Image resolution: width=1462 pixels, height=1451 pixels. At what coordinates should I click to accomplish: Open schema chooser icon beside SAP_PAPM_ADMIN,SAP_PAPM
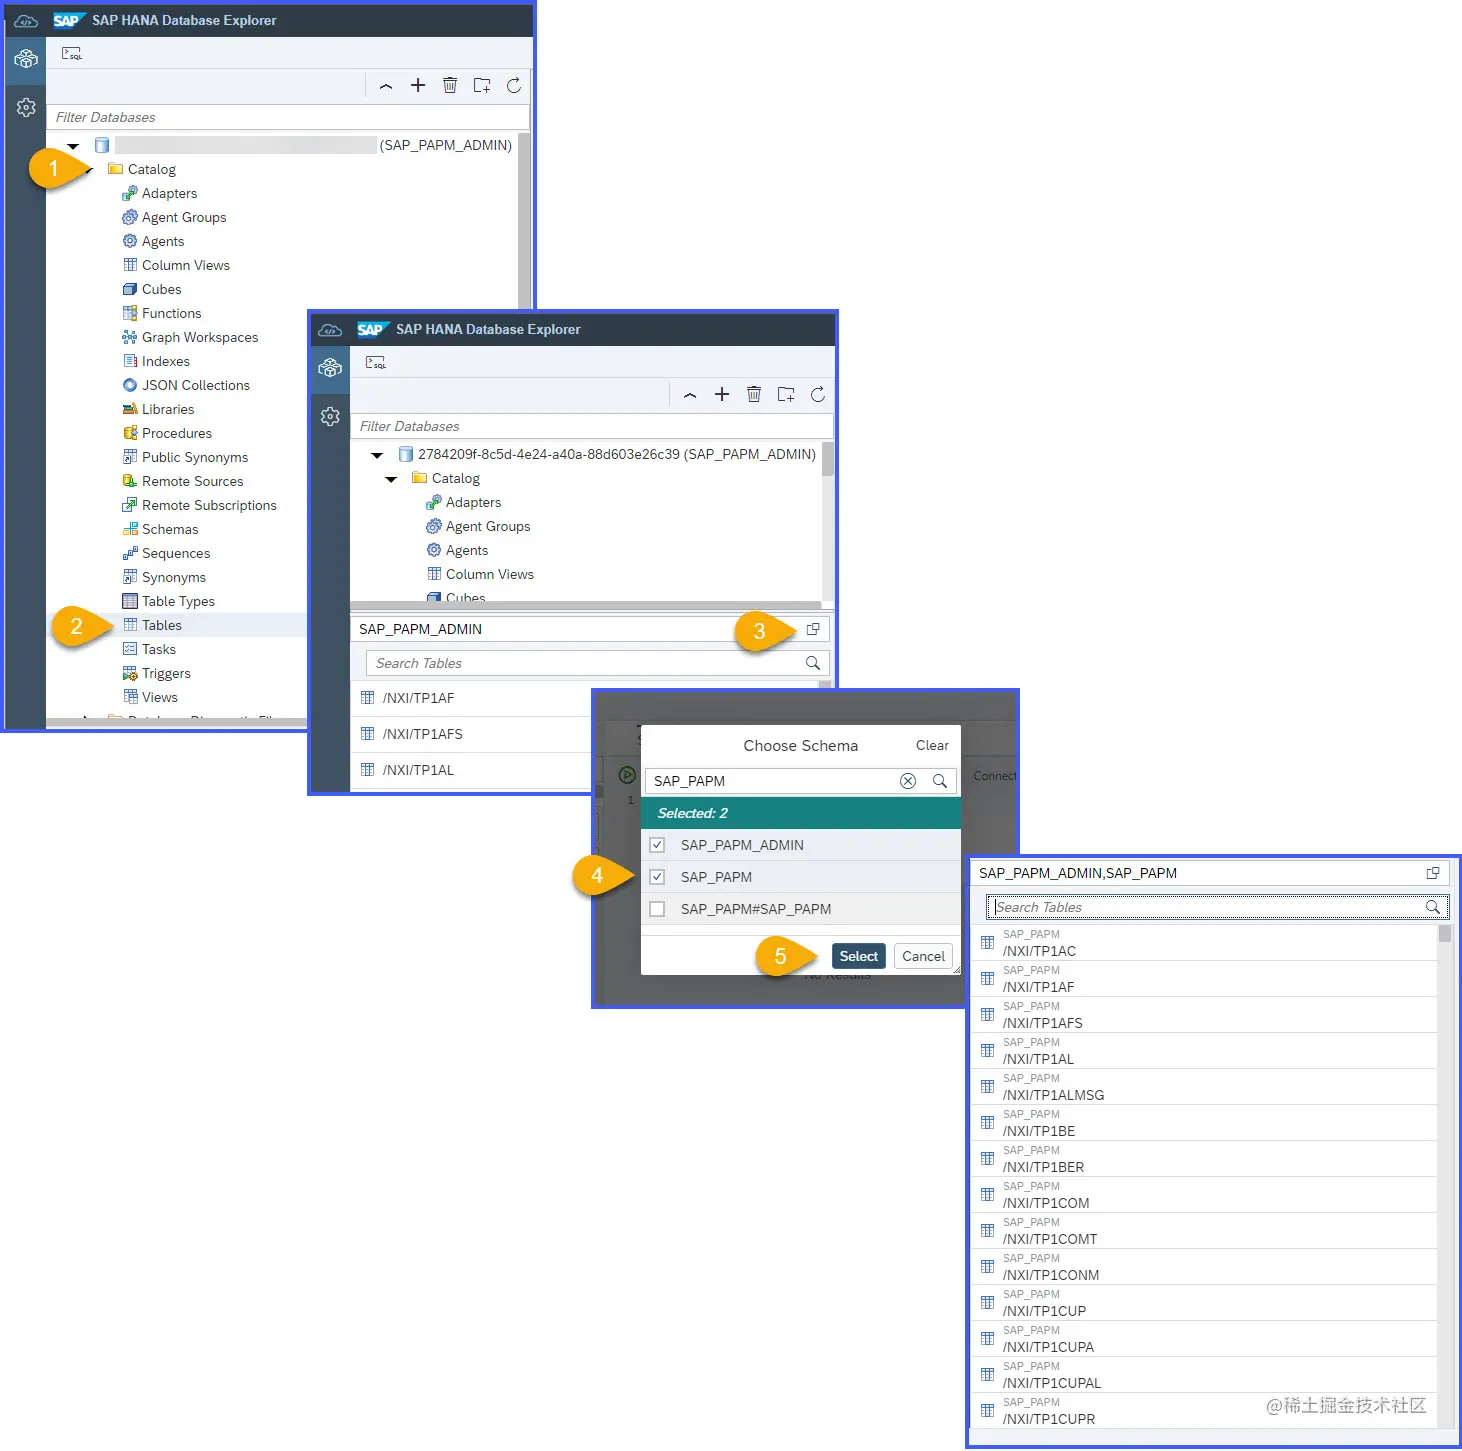point(1433,873)
